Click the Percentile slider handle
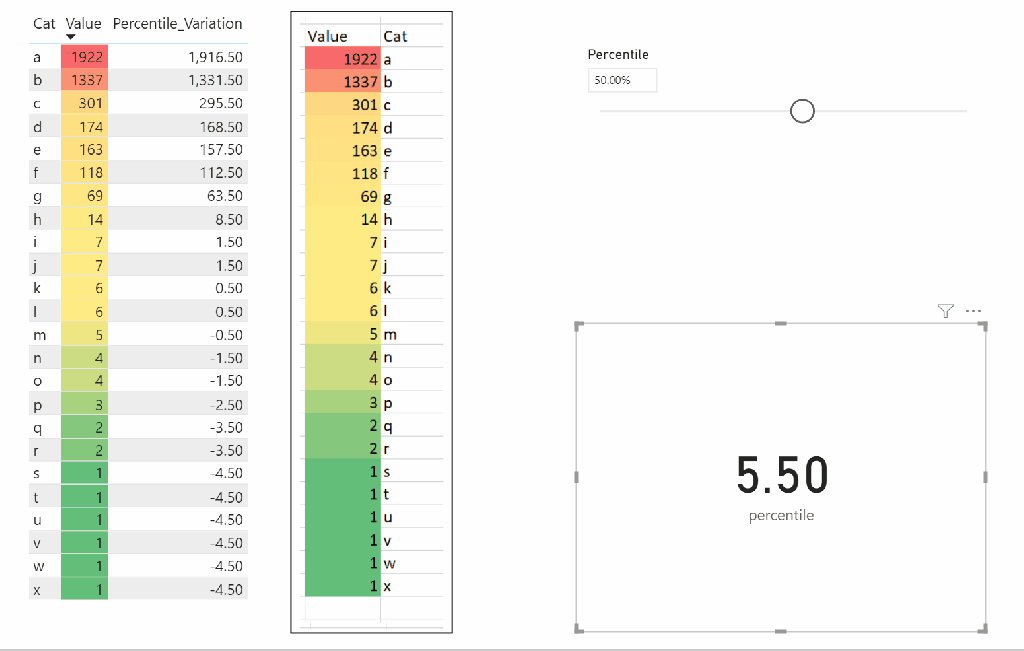Screen dimensions: 1024x651 click(x=802, y=111)
